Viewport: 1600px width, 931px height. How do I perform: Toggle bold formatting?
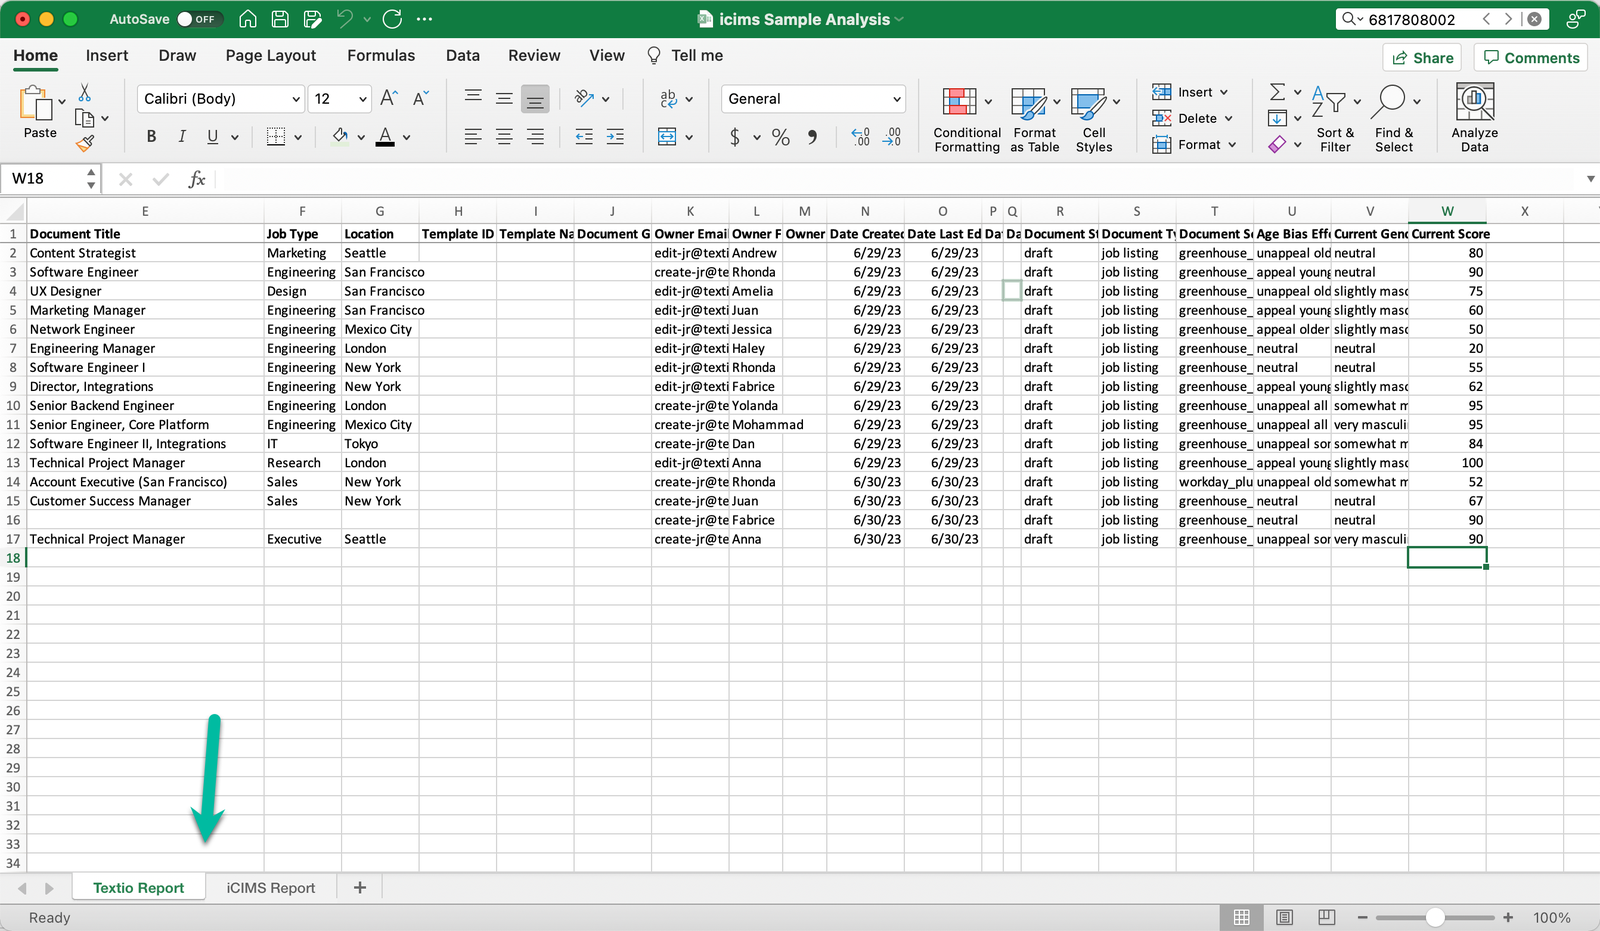(151, 136)
